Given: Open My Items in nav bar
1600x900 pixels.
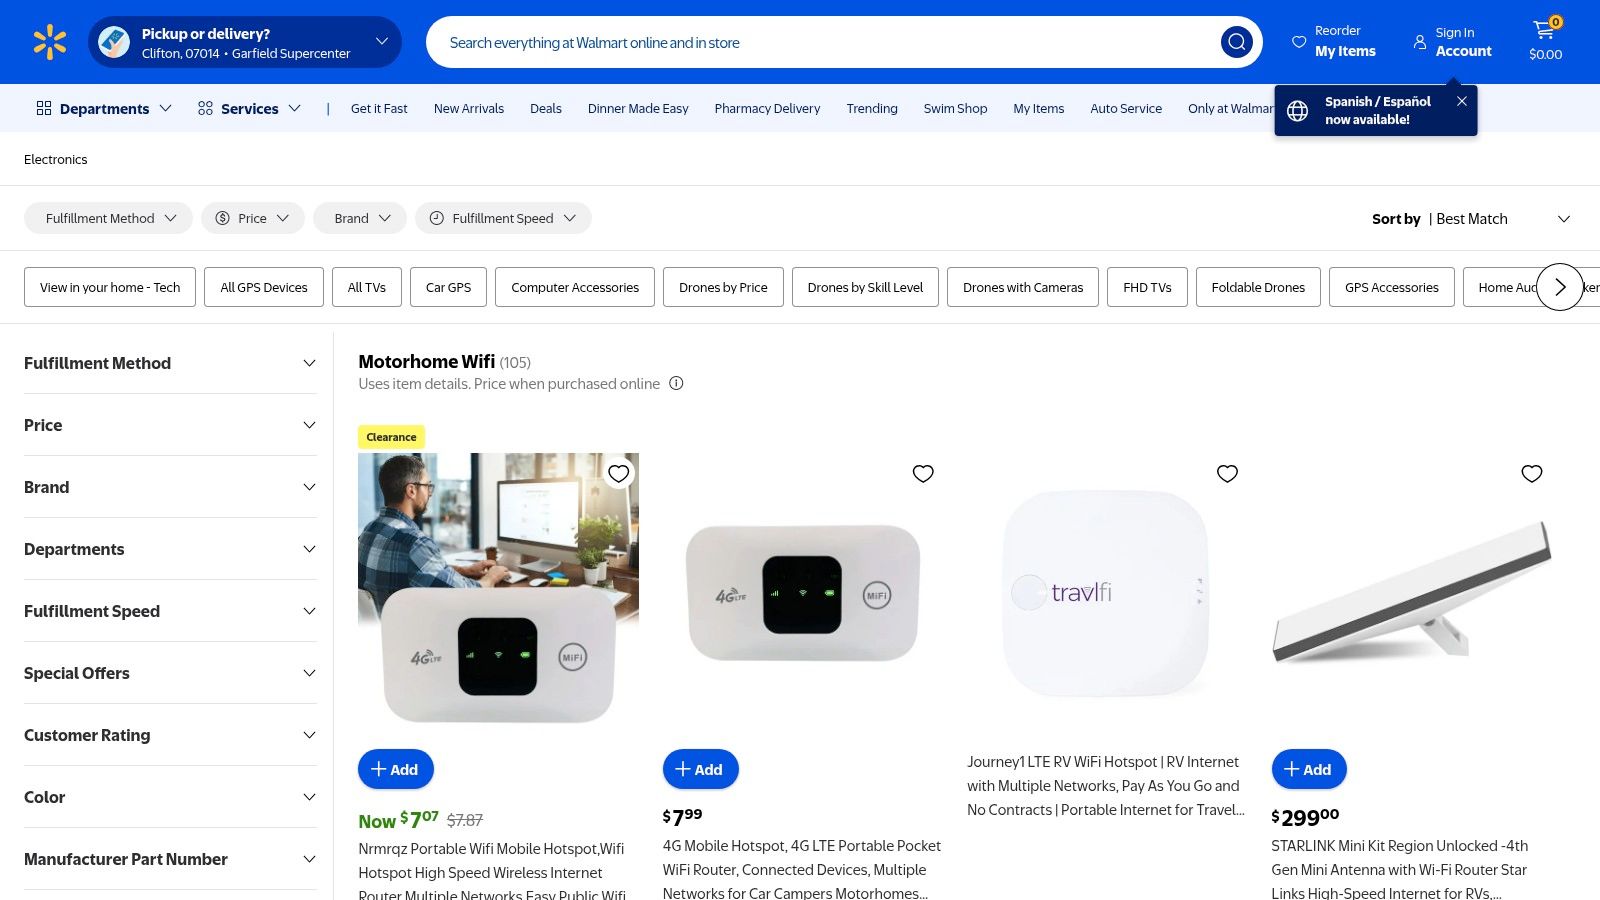Looking at the screenshot, I should pyautogui.click(x=1038, y=108).
